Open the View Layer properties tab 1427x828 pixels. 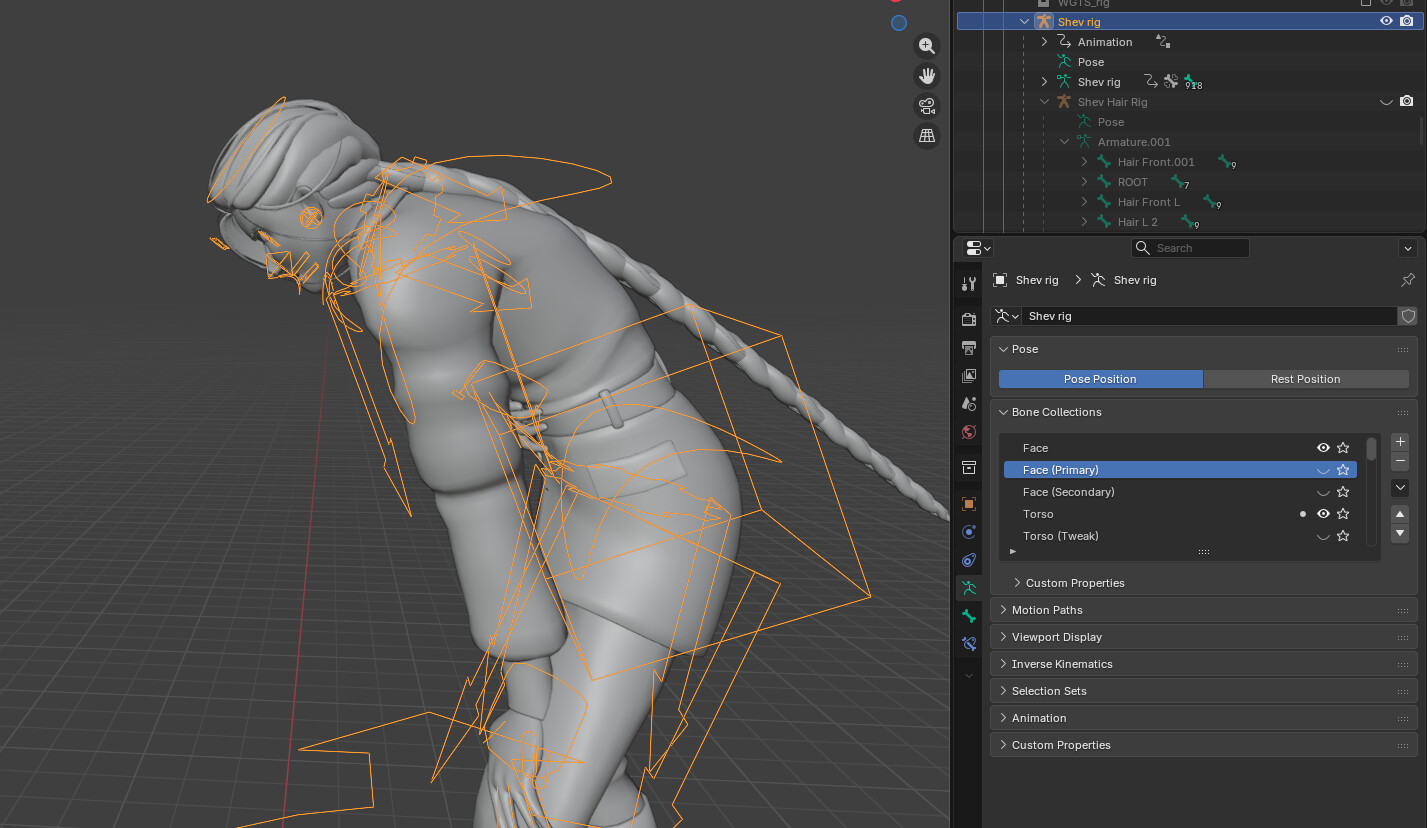(x=968, y=376)
